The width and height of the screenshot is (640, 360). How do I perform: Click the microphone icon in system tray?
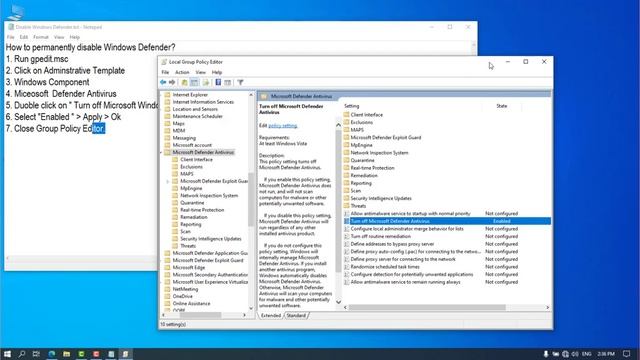pos(546,354)
